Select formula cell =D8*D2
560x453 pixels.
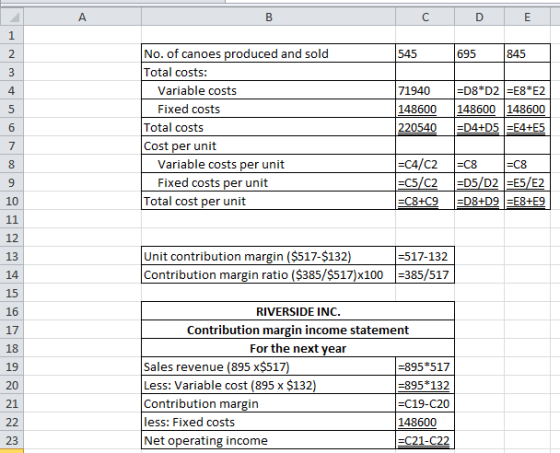point(479,90)
